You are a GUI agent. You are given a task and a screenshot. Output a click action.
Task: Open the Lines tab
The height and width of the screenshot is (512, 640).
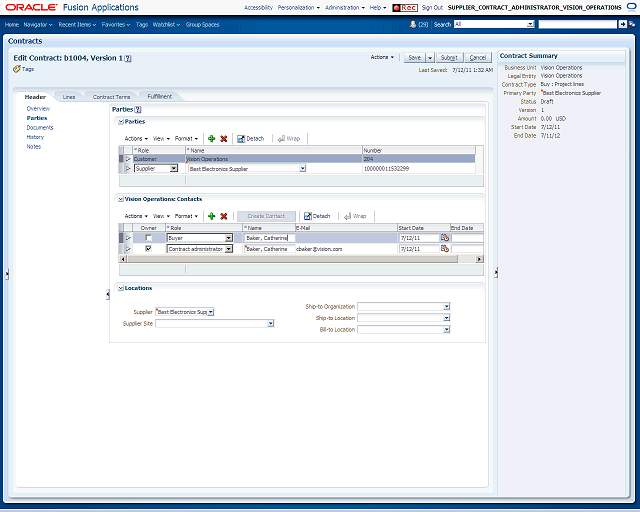point(69,97)
